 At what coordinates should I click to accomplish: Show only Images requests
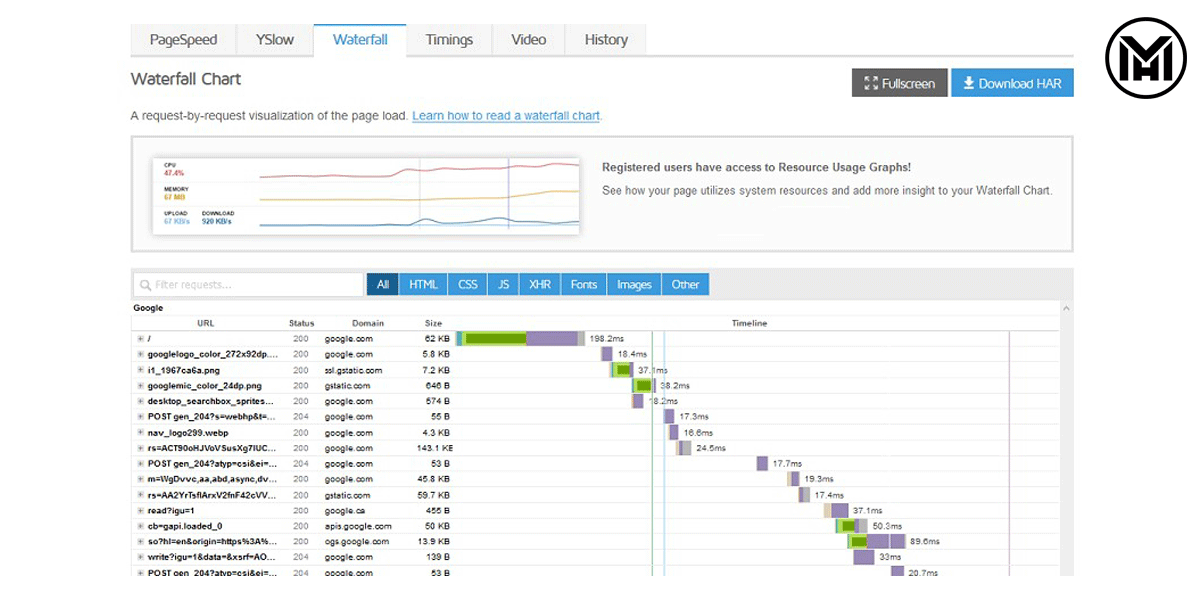(x=634, y=285)
